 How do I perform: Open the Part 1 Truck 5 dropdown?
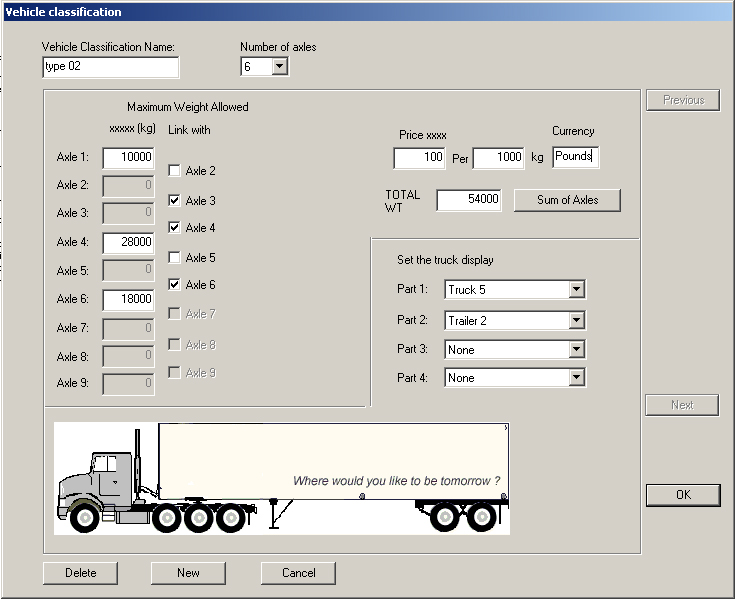coord(577,289)
